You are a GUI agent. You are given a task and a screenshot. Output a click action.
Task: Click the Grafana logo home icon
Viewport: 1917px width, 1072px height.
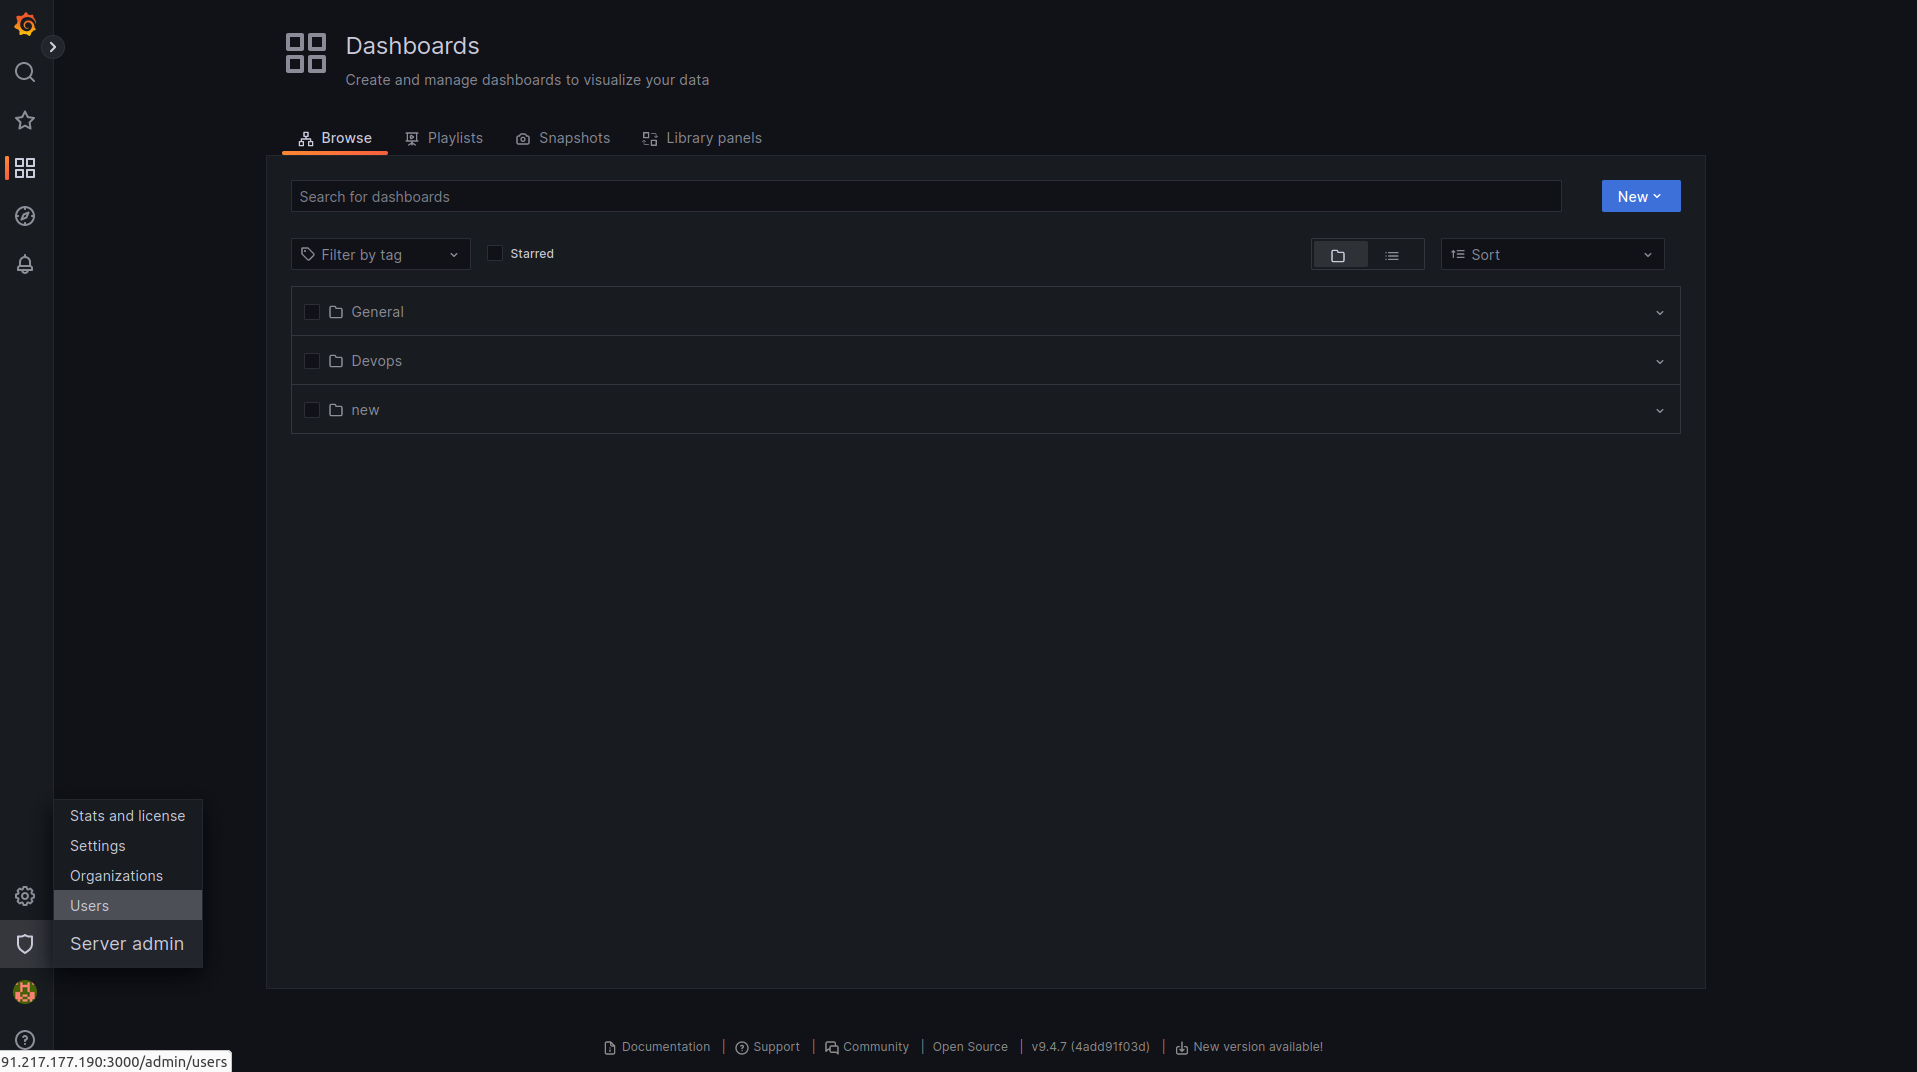coord(25,24)
